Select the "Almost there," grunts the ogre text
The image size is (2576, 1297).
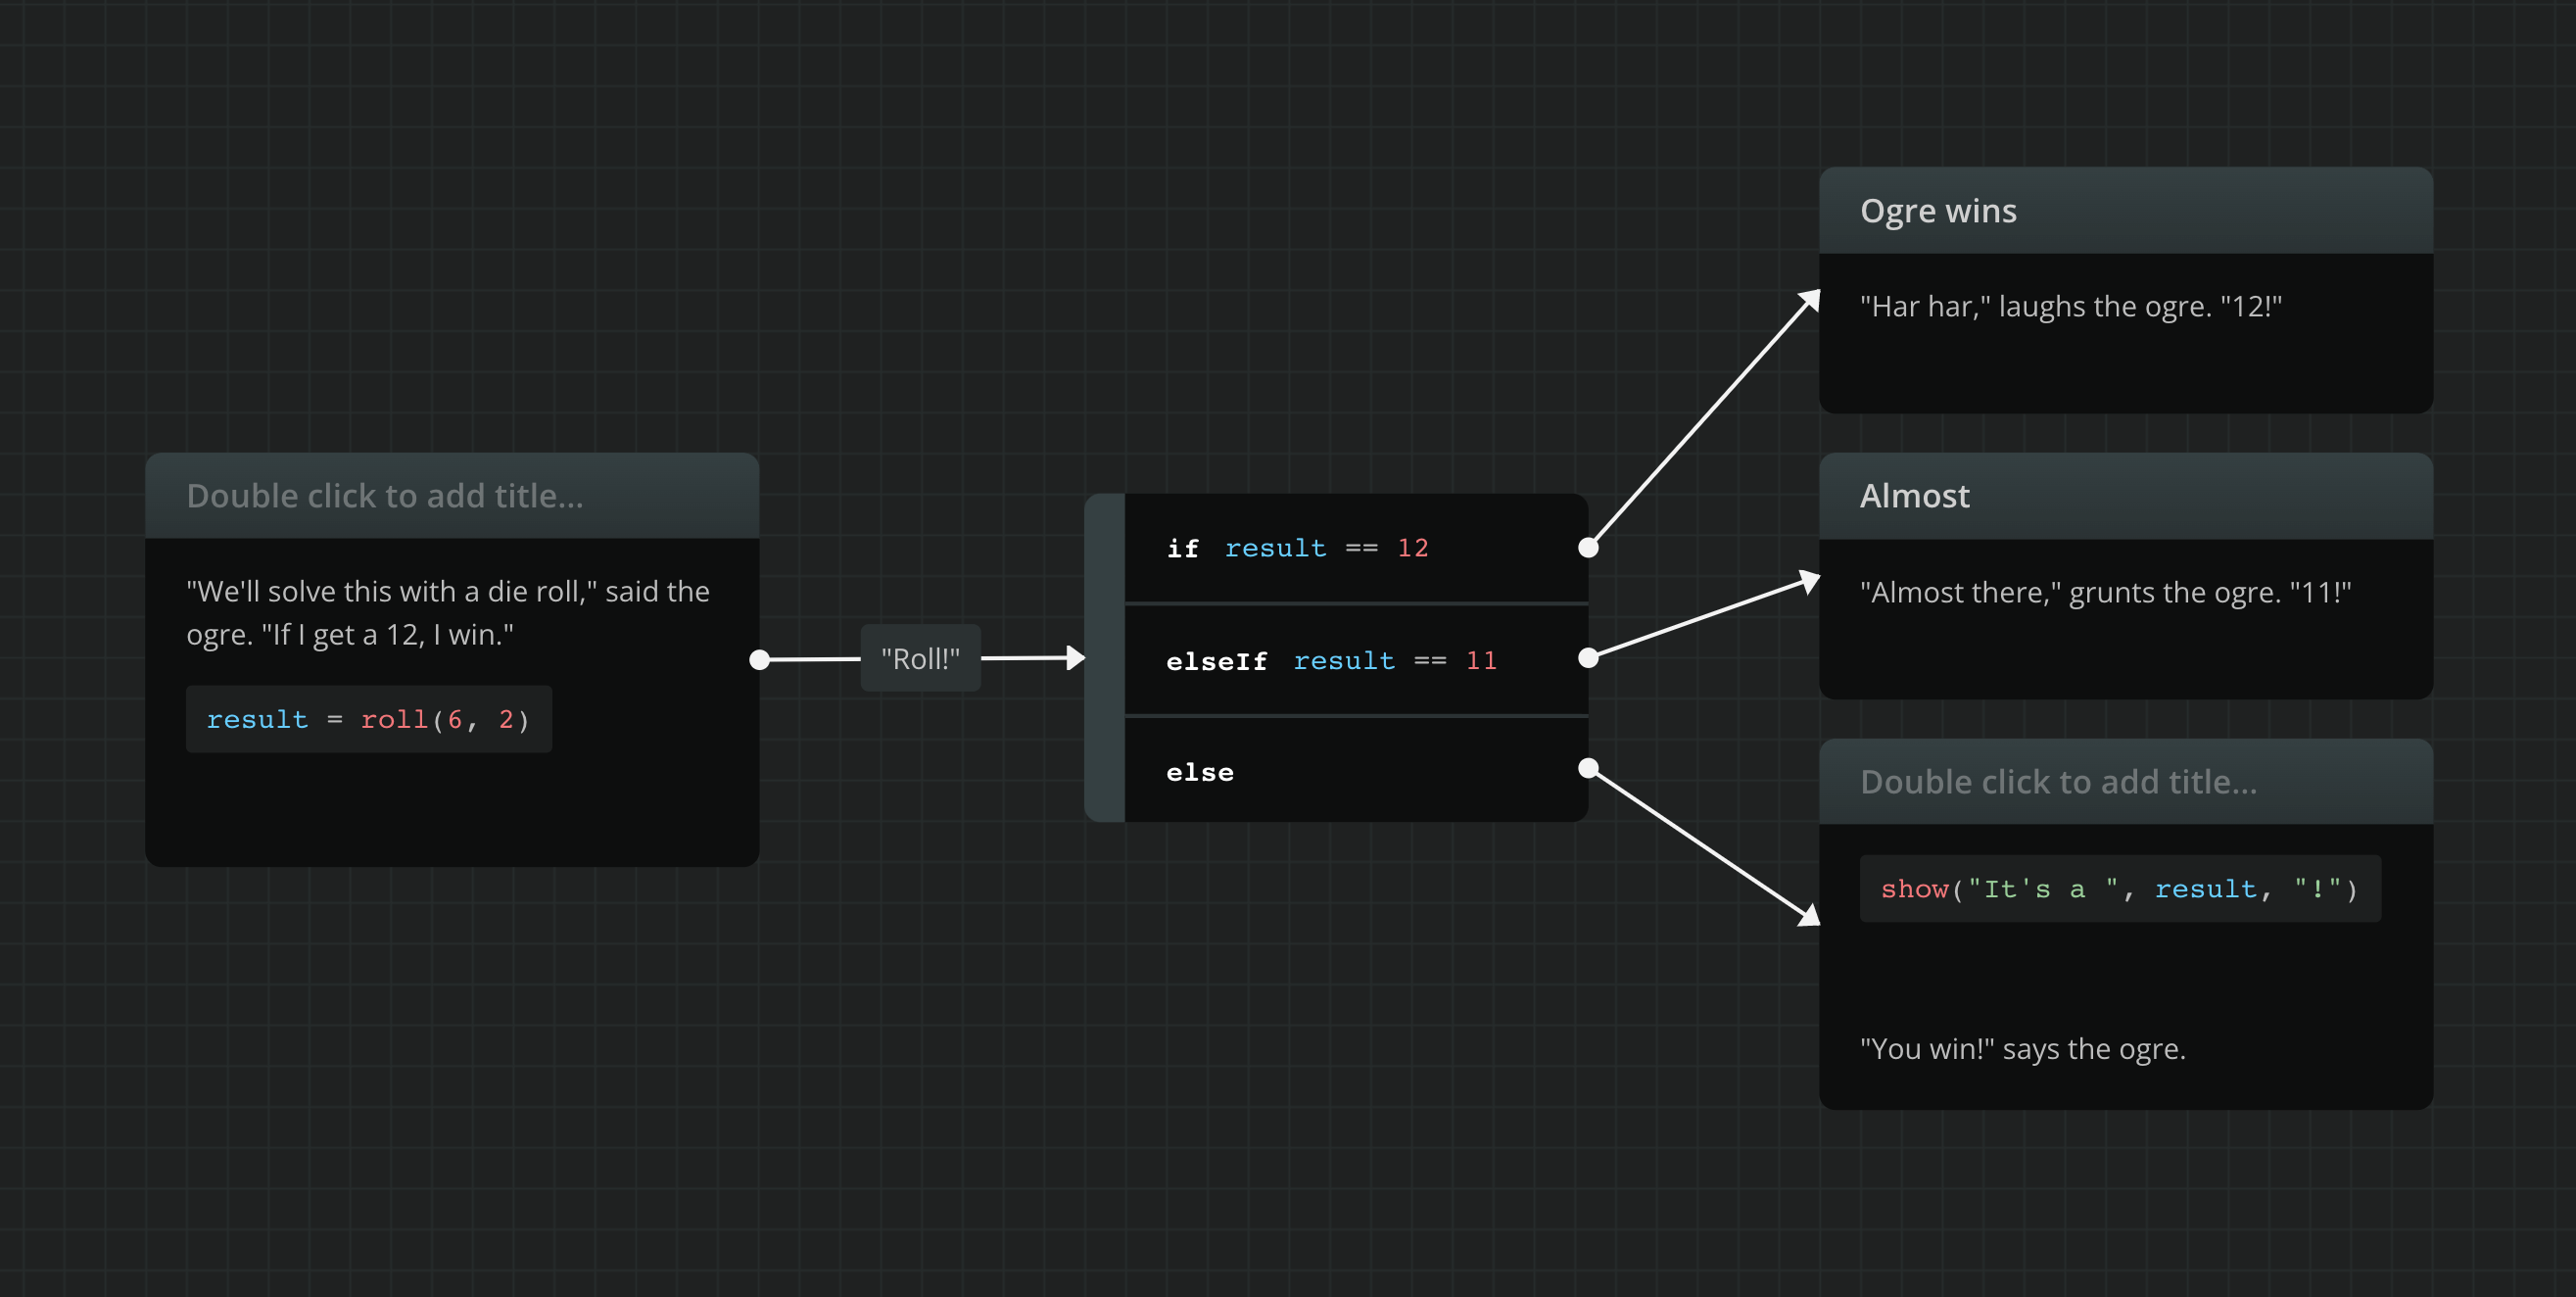pos(2106,592)
